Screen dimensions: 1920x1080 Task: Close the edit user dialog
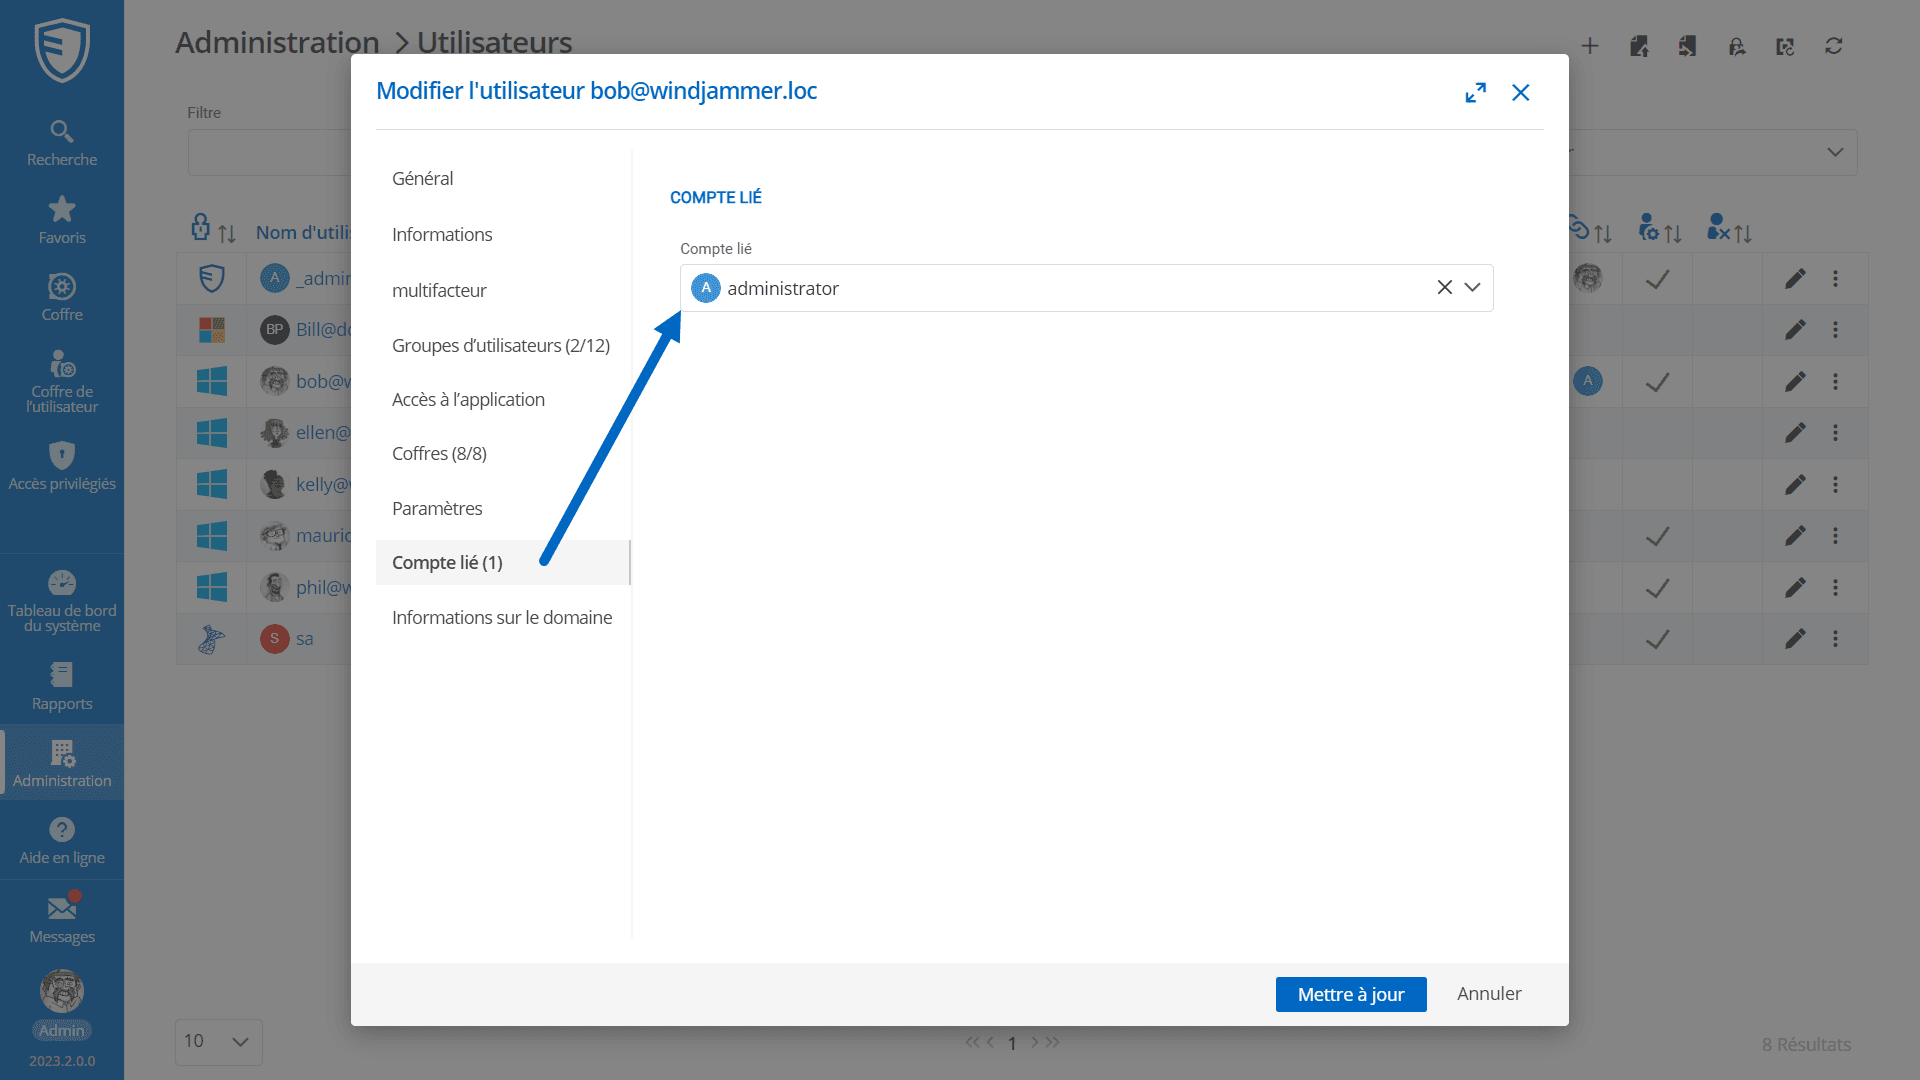point(1520,93)
